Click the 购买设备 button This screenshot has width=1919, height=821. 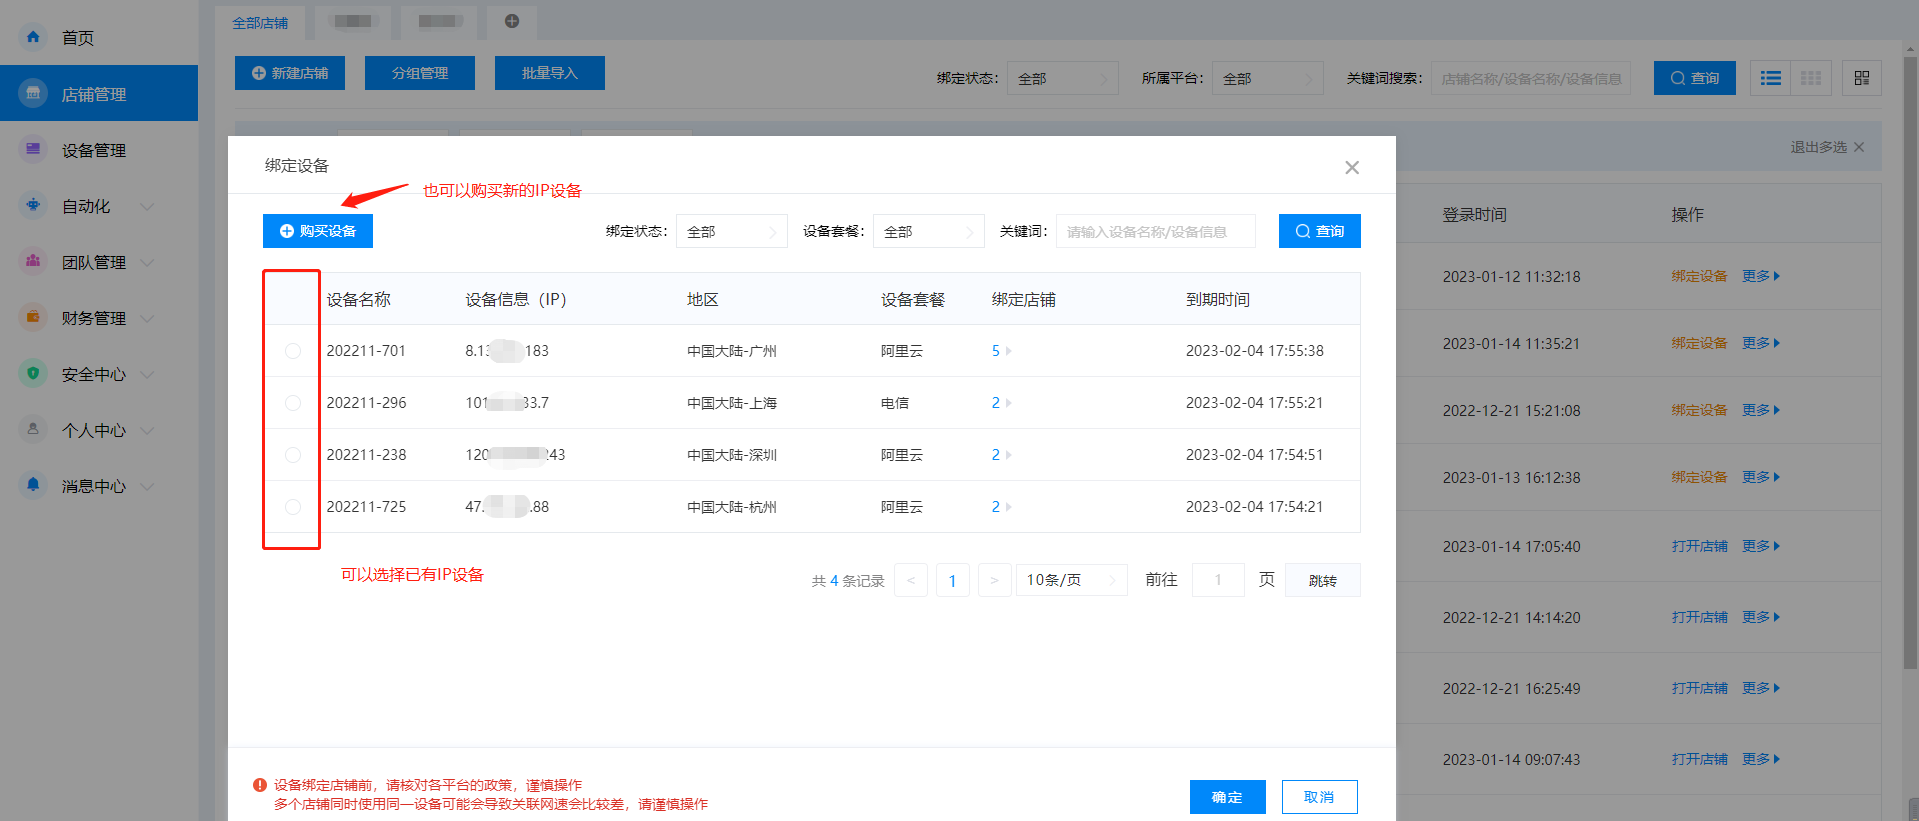(x=318, y=231)
